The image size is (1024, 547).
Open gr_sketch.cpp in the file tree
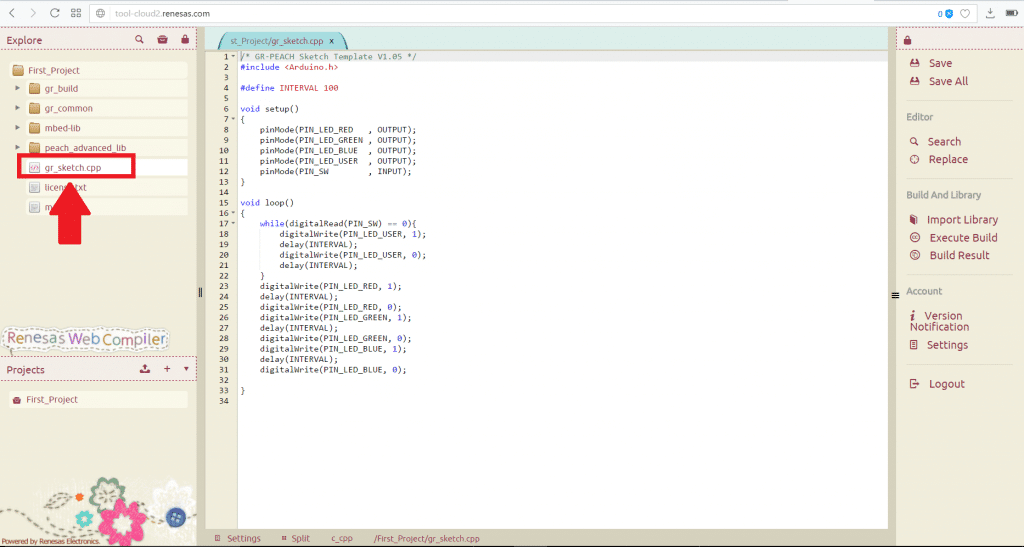(x=73, y=167)
